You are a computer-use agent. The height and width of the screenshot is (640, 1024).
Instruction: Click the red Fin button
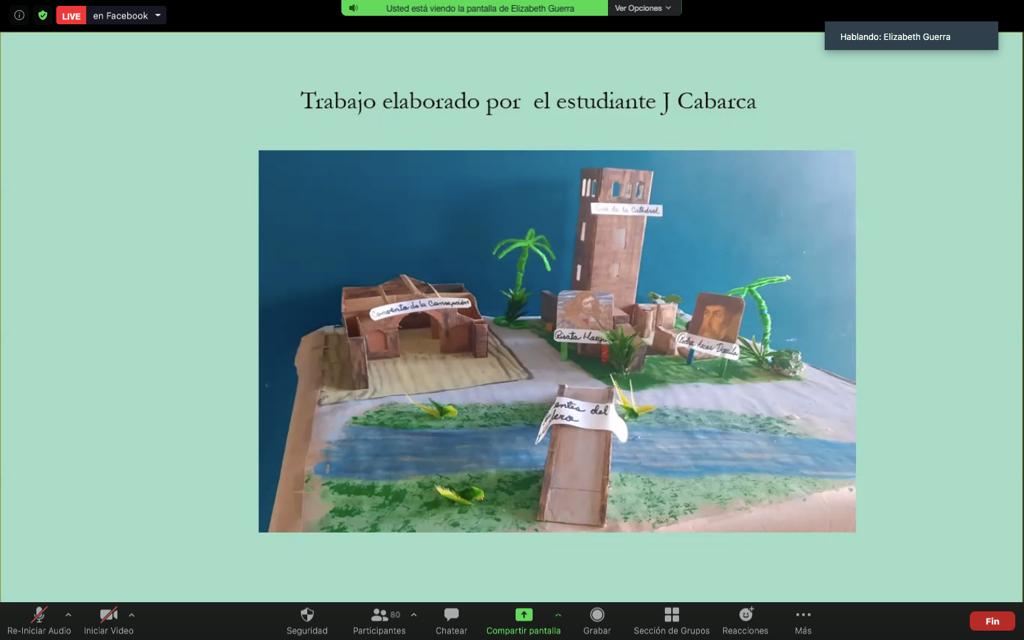click(992, 621)
